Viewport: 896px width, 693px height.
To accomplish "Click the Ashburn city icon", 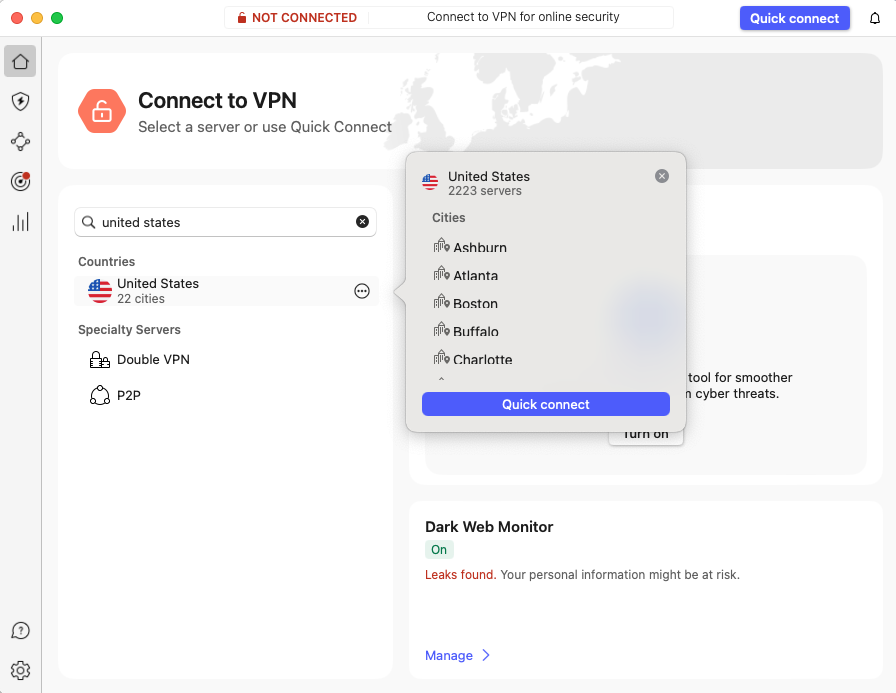I will pyautogui.click(x=441, y=246).
